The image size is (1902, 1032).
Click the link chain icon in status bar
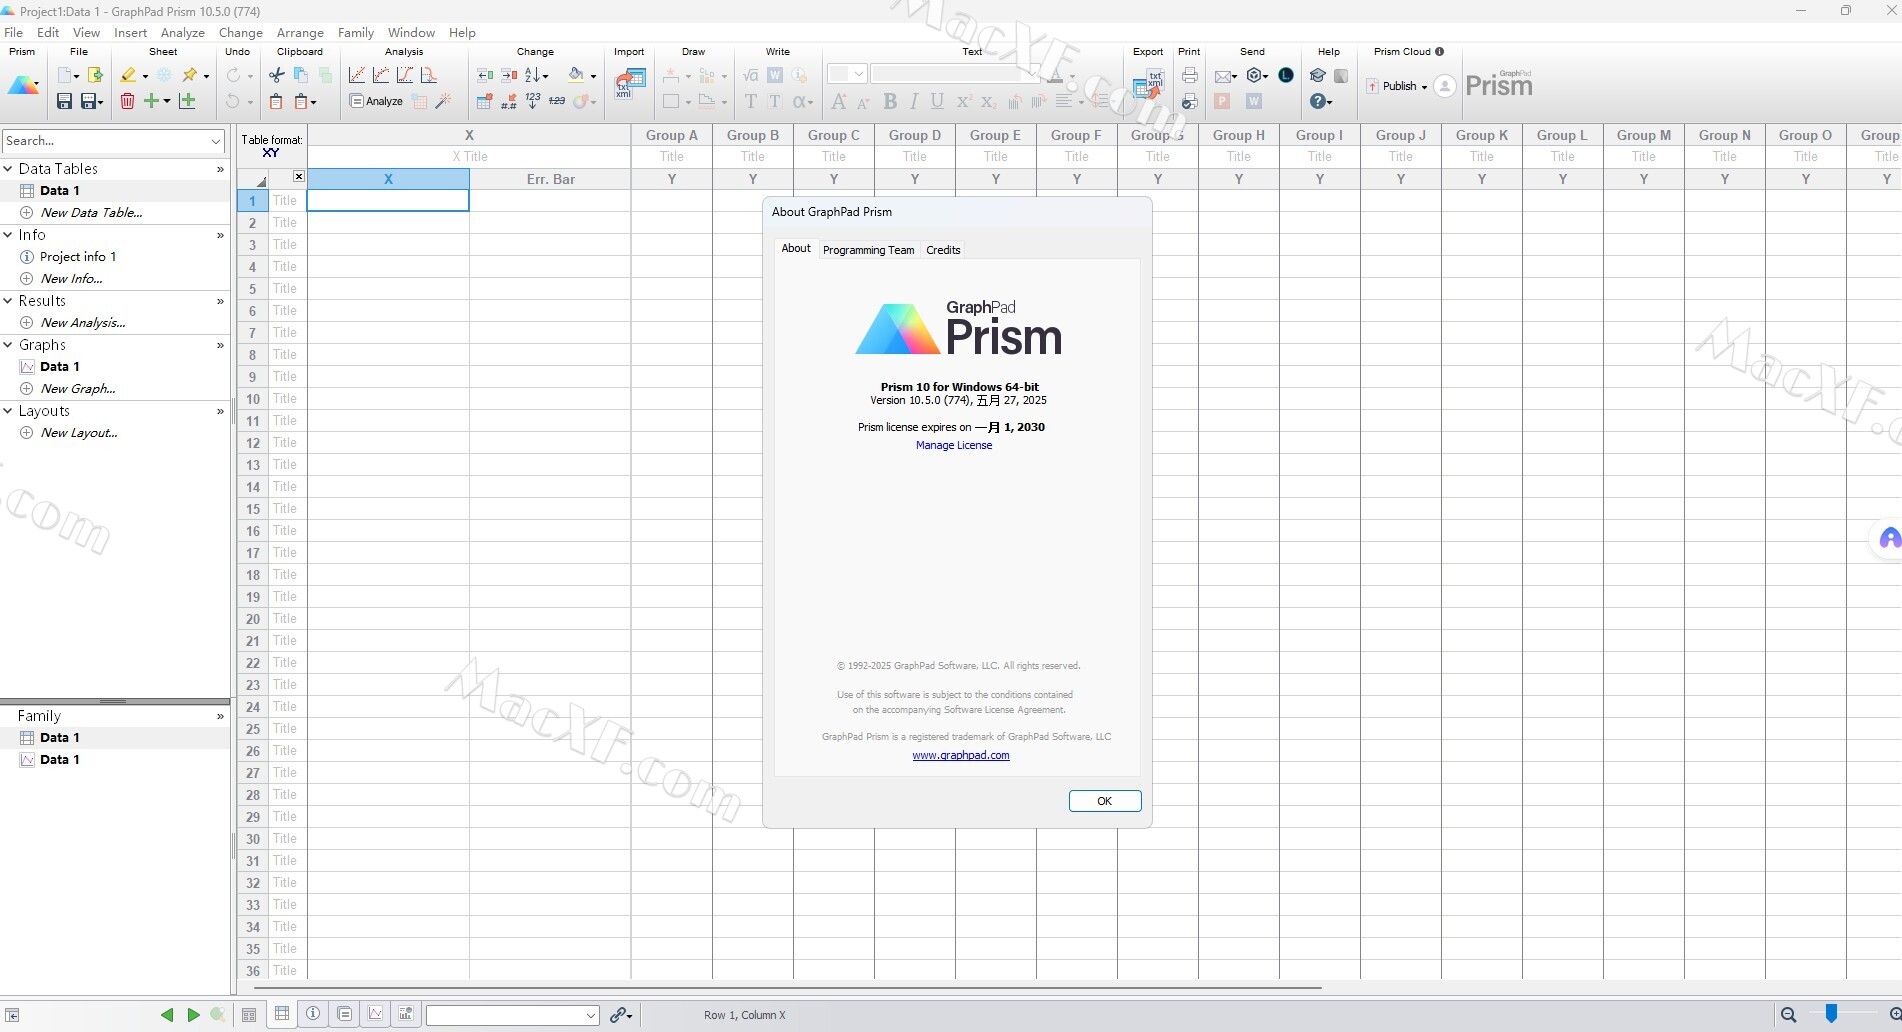[620, 1015]
